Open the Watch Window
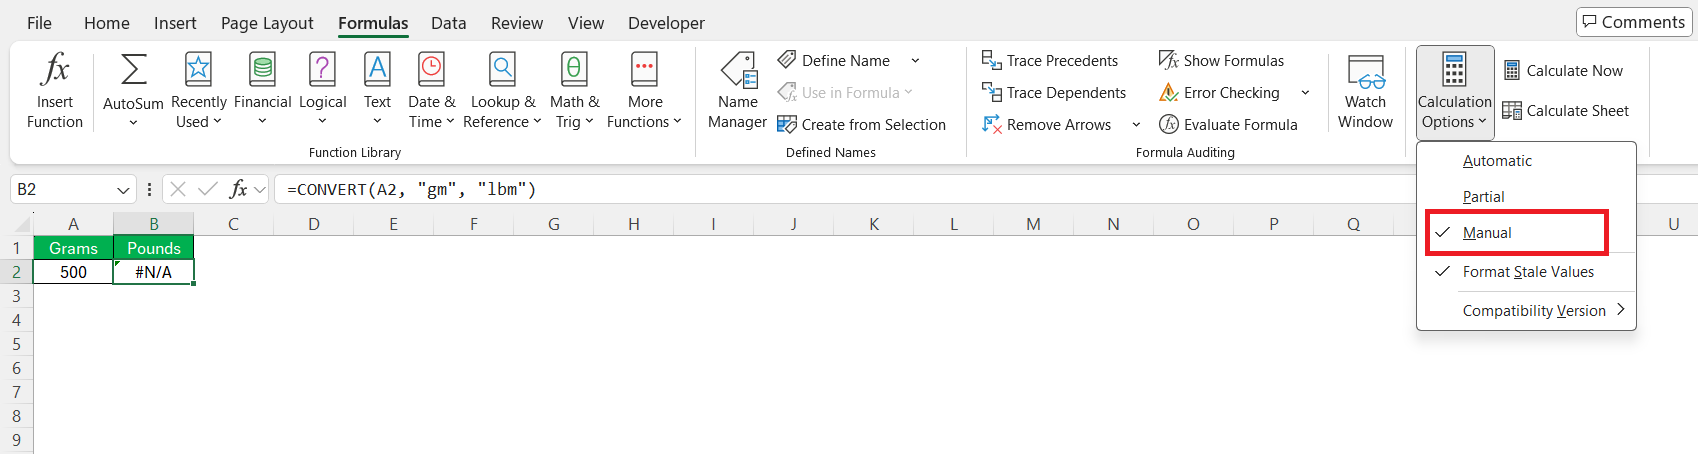The image size is (1698, 454). click(x=1365, y=90)
